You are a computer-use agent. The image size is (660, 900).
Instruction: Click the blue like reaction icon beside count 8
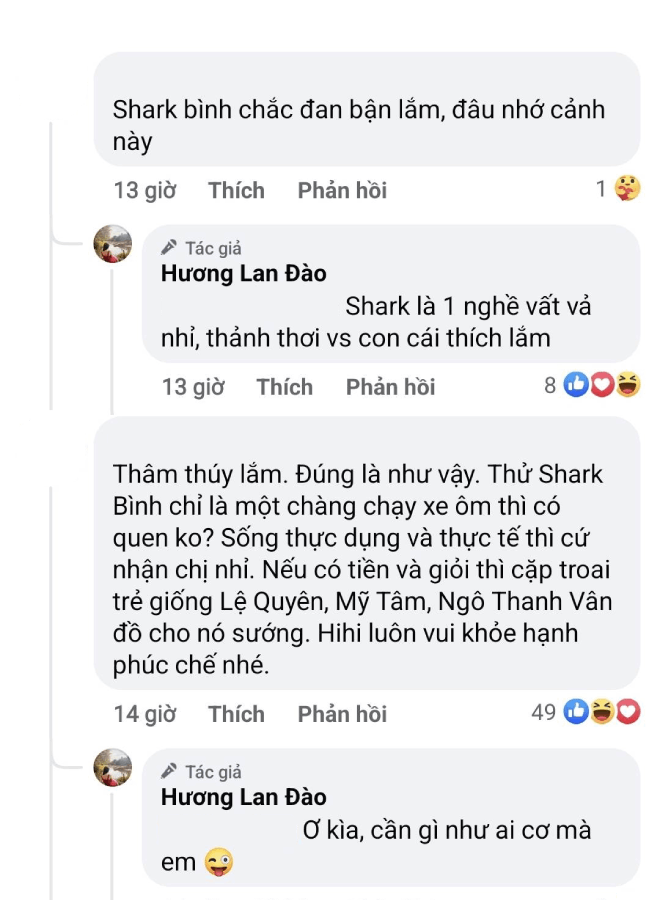576,385
